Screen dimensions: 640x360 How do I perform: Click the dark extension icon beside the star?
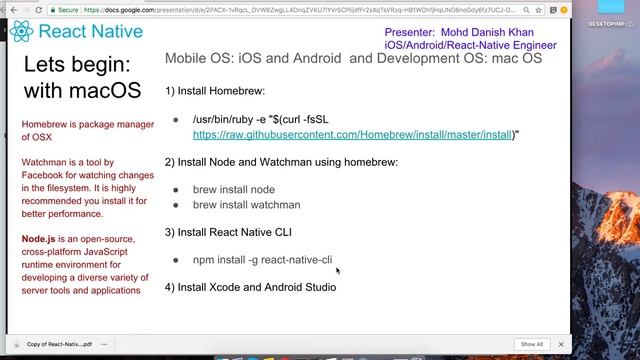point(553,10)
